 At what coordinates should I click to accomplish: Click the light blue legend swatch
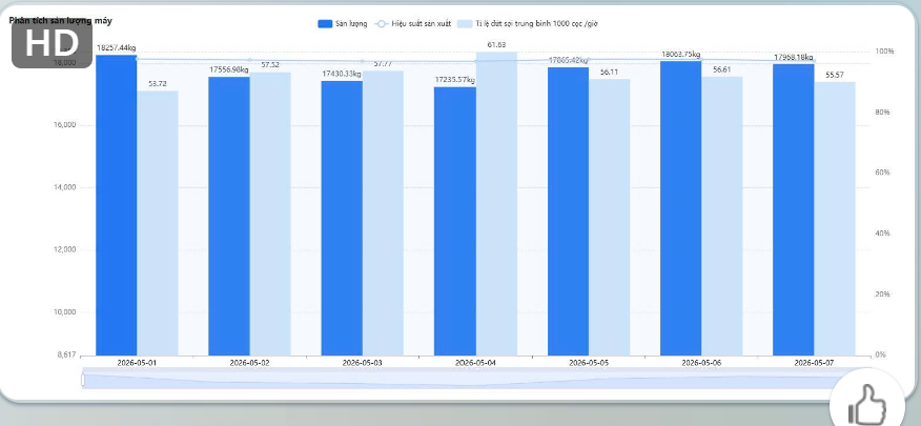[x=465, y=24]
